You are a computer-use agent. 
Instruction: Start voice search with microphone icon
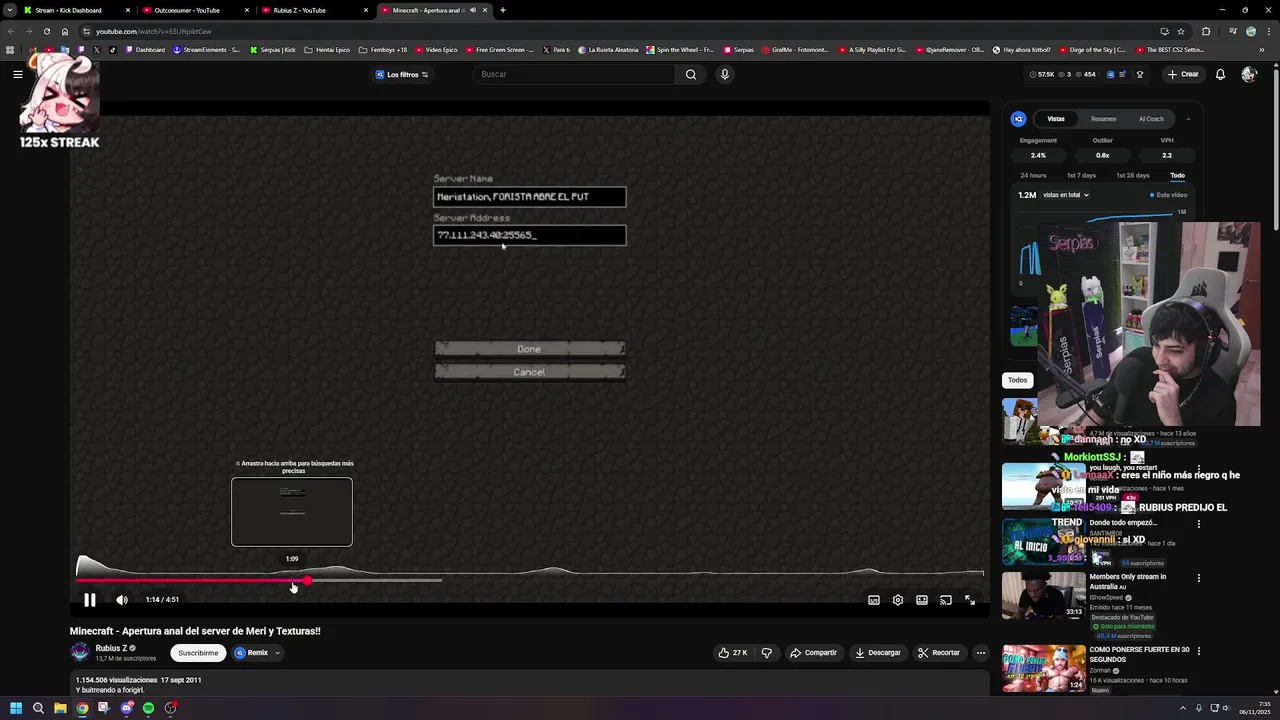725,74
